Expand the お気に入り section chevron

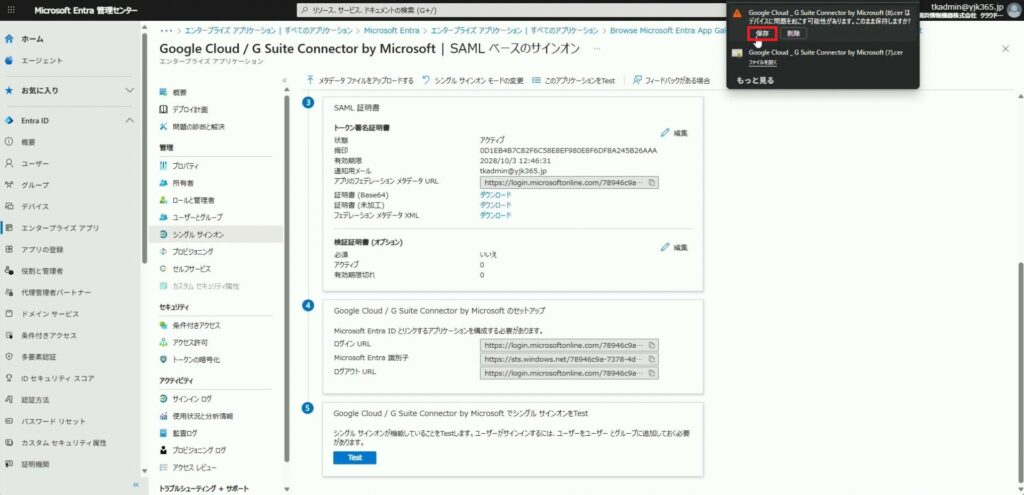(x=129, y=90)
